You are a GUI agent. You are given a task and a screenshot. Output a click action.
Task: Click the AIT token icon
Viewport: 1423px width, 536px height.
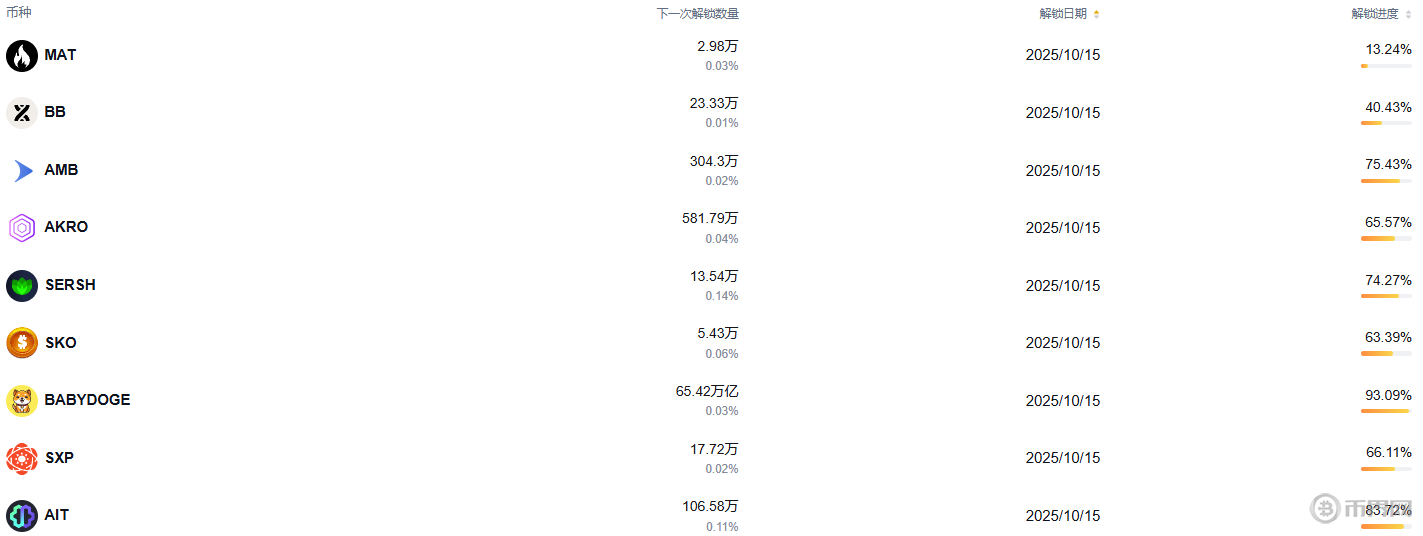tap(22, 516)
